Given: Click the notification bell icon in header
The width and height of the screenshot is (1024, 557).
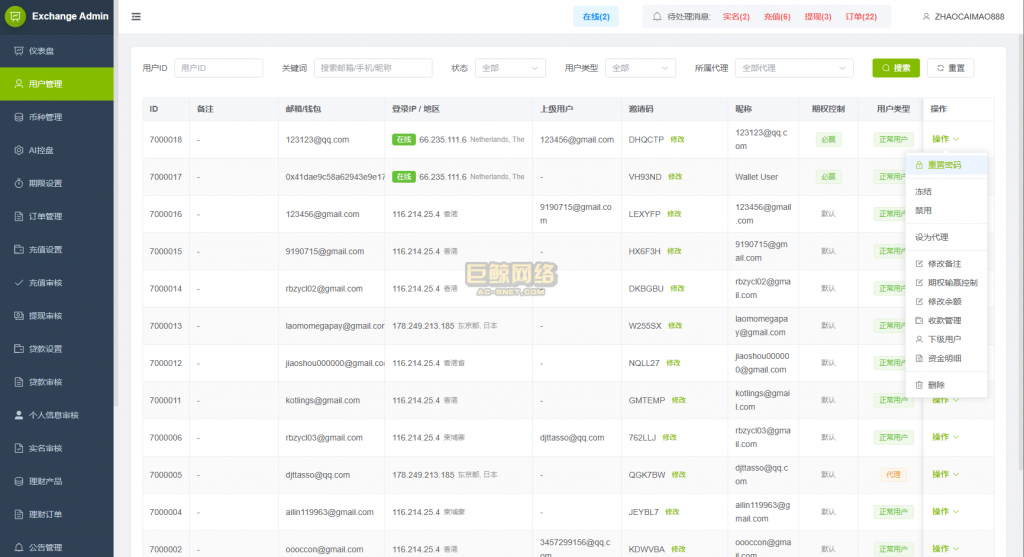Looking at the screenshot, I should [657, 16].
